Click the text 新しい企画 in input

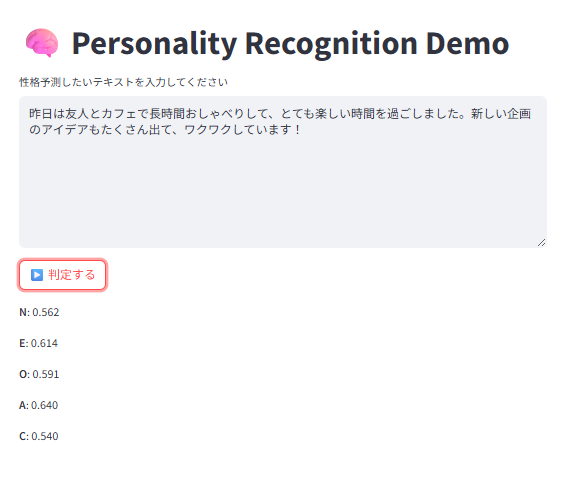pyautogui.click(x=501, y=114)
